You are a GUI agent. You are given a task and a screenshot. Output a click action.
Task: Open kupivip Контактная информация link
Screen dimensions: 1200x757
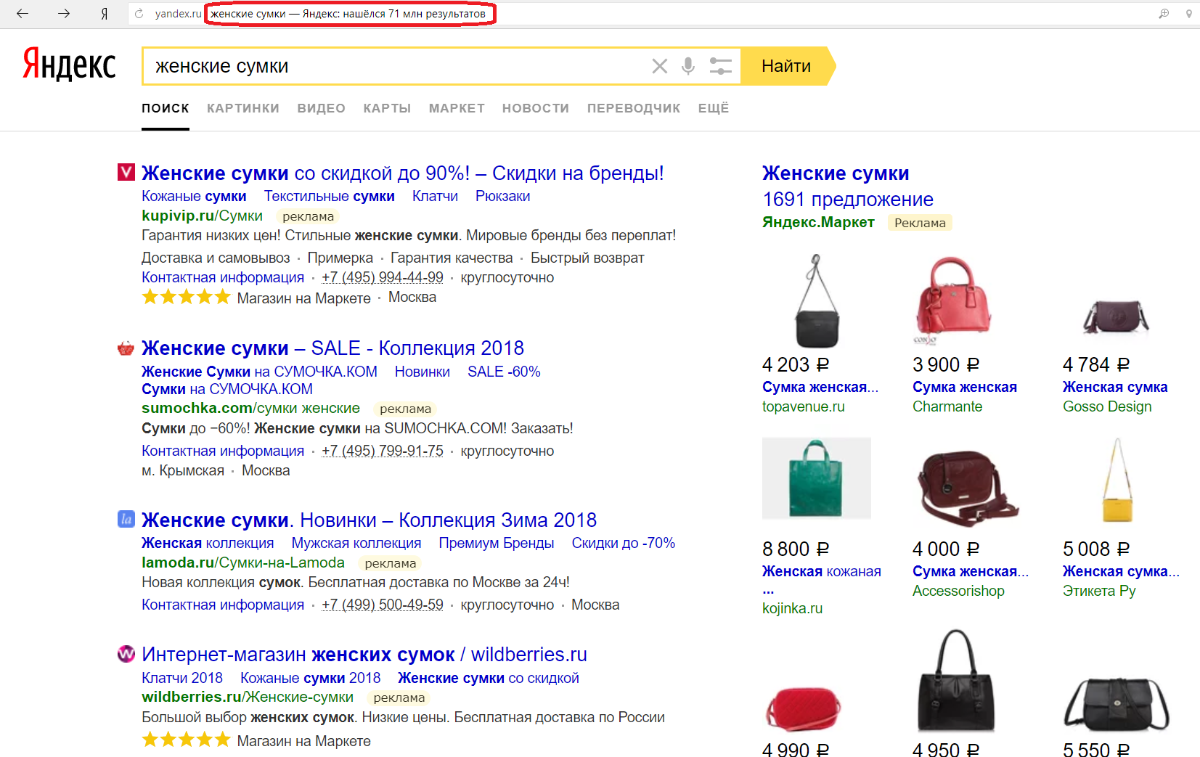point(223,277)
